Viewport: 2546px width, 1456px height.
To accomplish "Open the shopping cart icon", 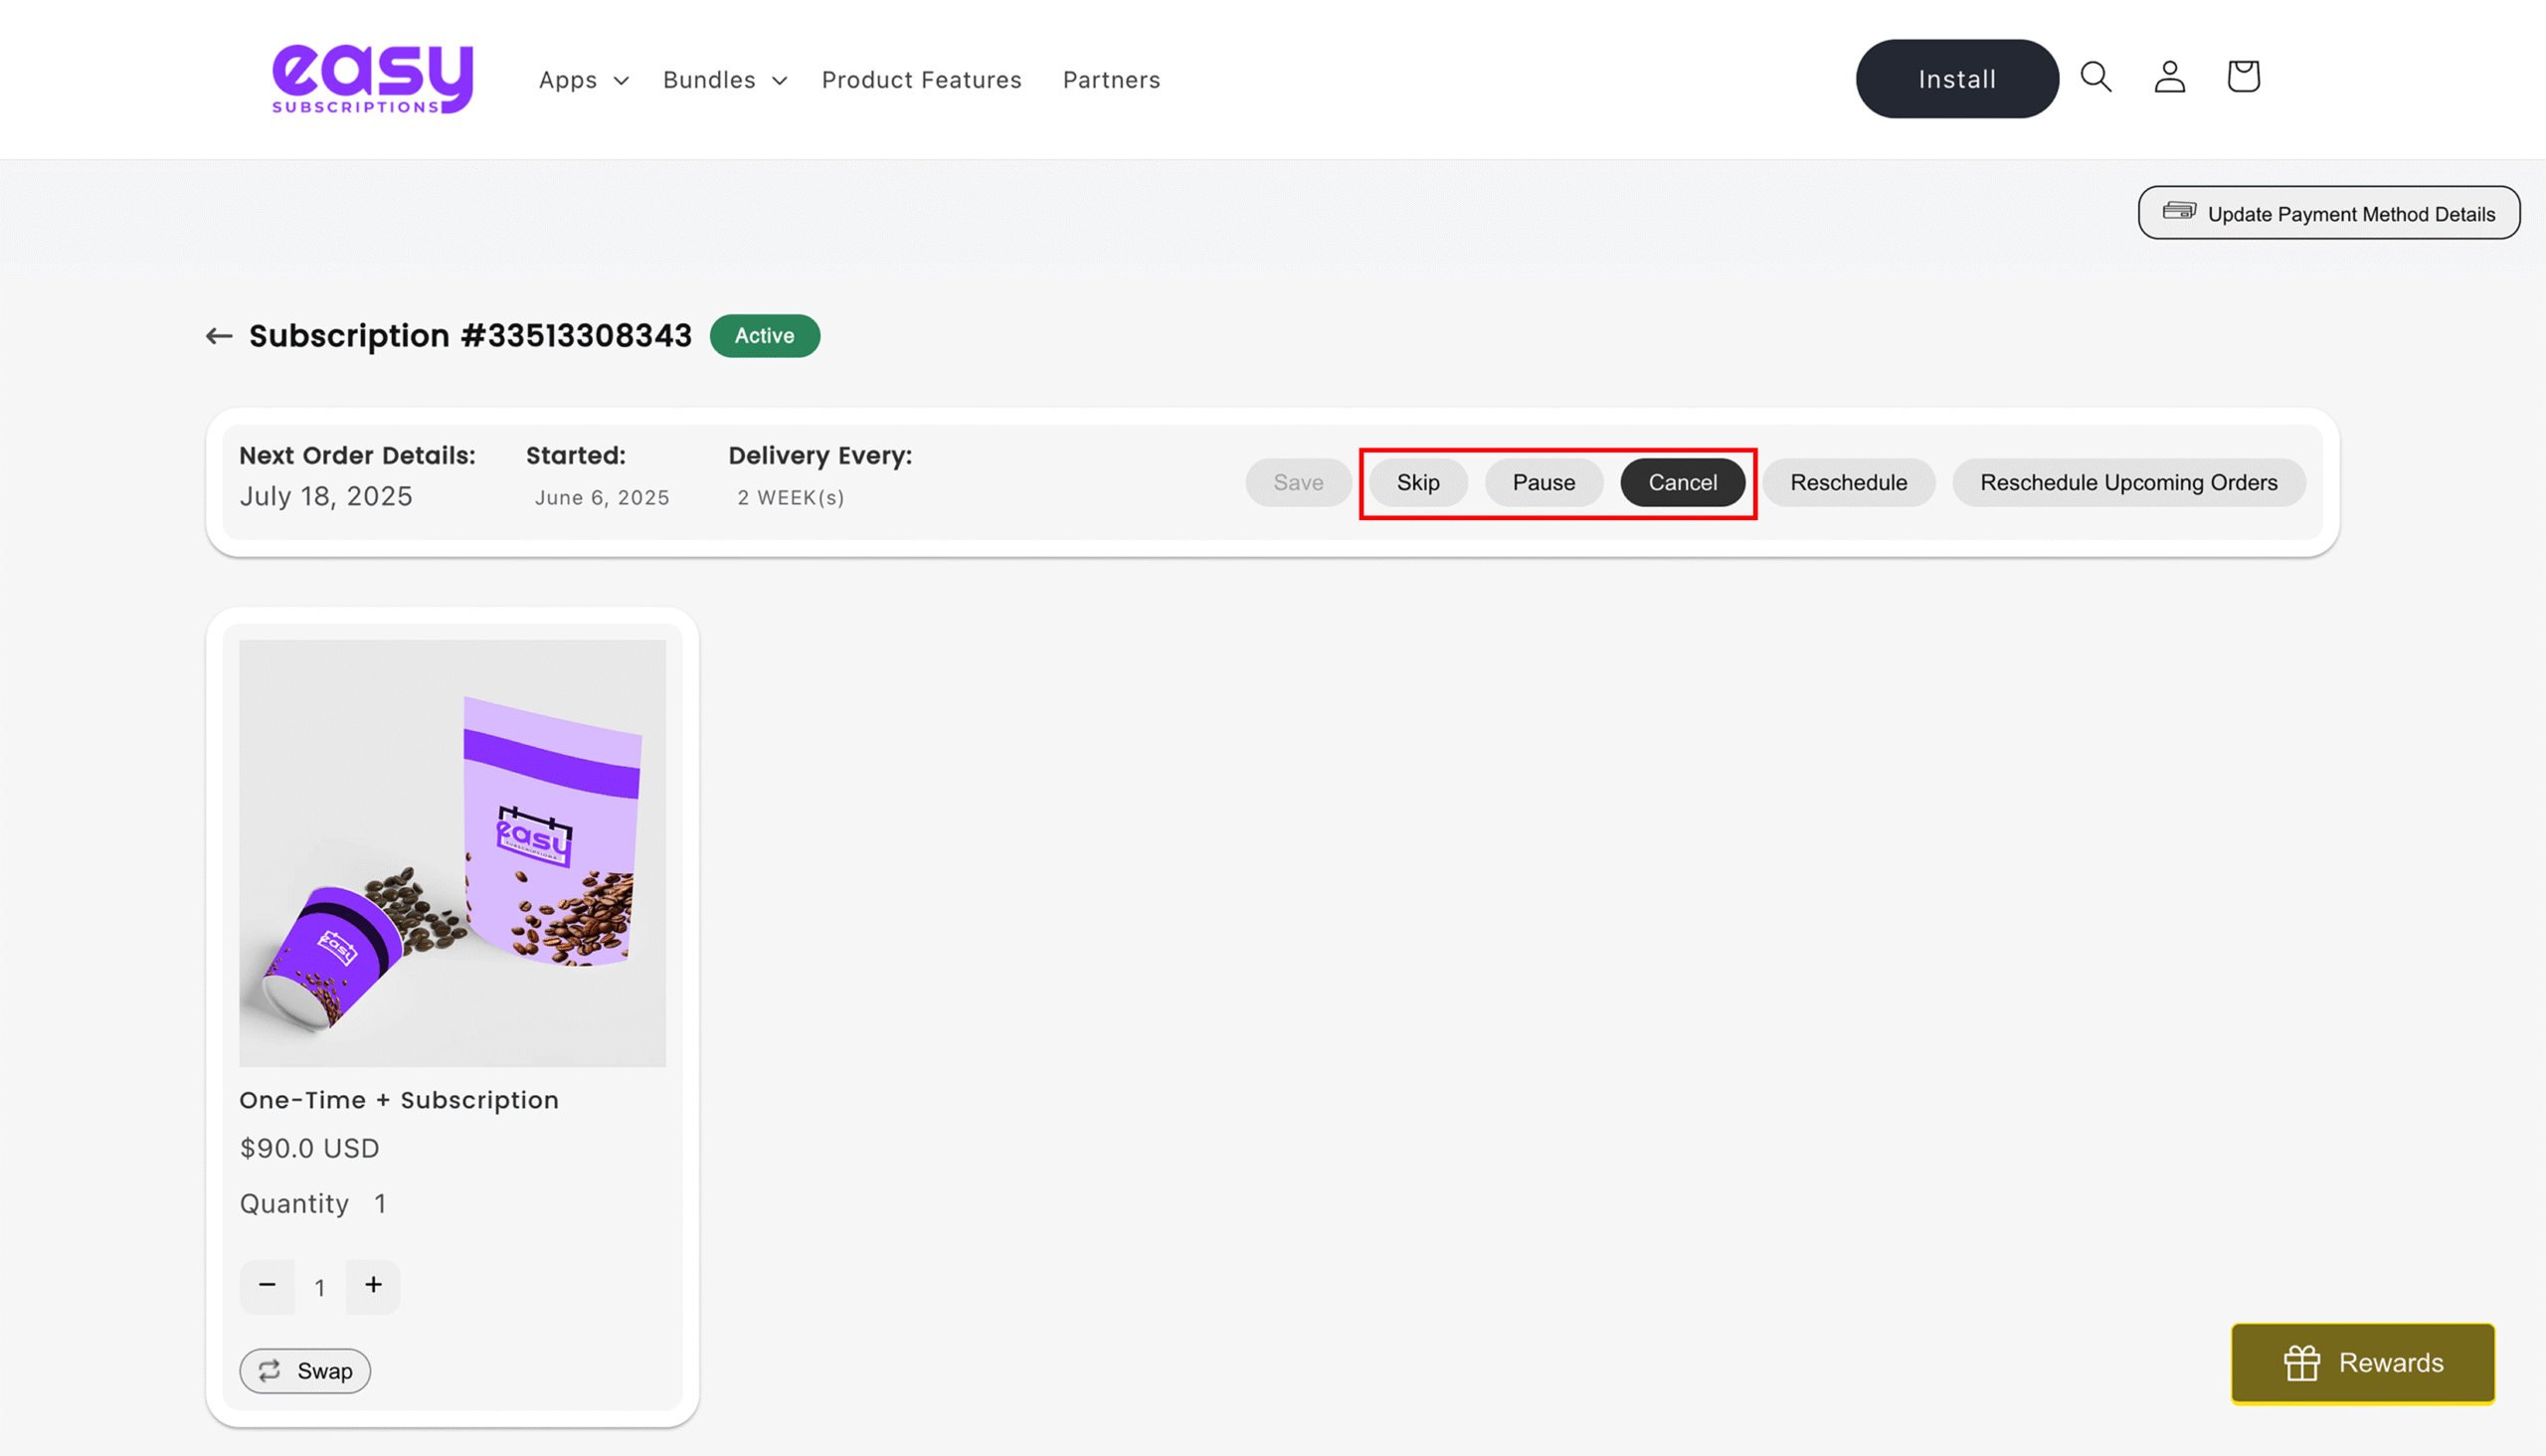I will click(x=2243, y=76).
